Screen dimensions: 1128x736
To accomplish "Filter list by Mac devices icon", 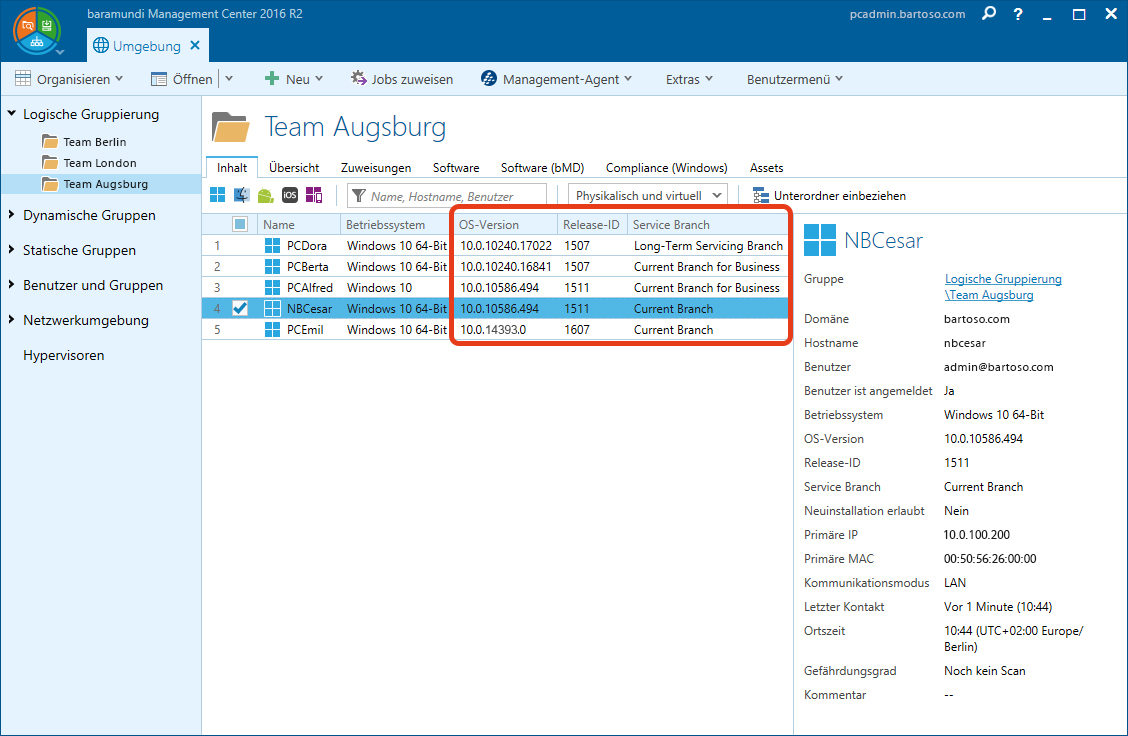I will pyautogui.click(x=242, y=195).
